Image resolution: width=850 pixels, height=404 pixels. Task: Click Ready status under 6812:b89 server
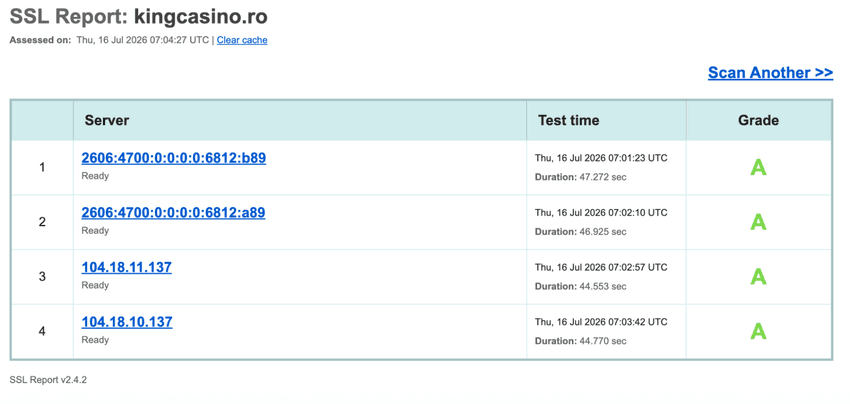point(95,176)
